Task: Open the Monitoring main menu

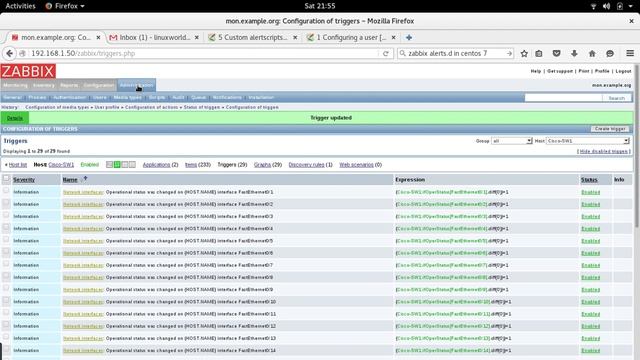Action: pyautogui.click(x=16, y=85)
